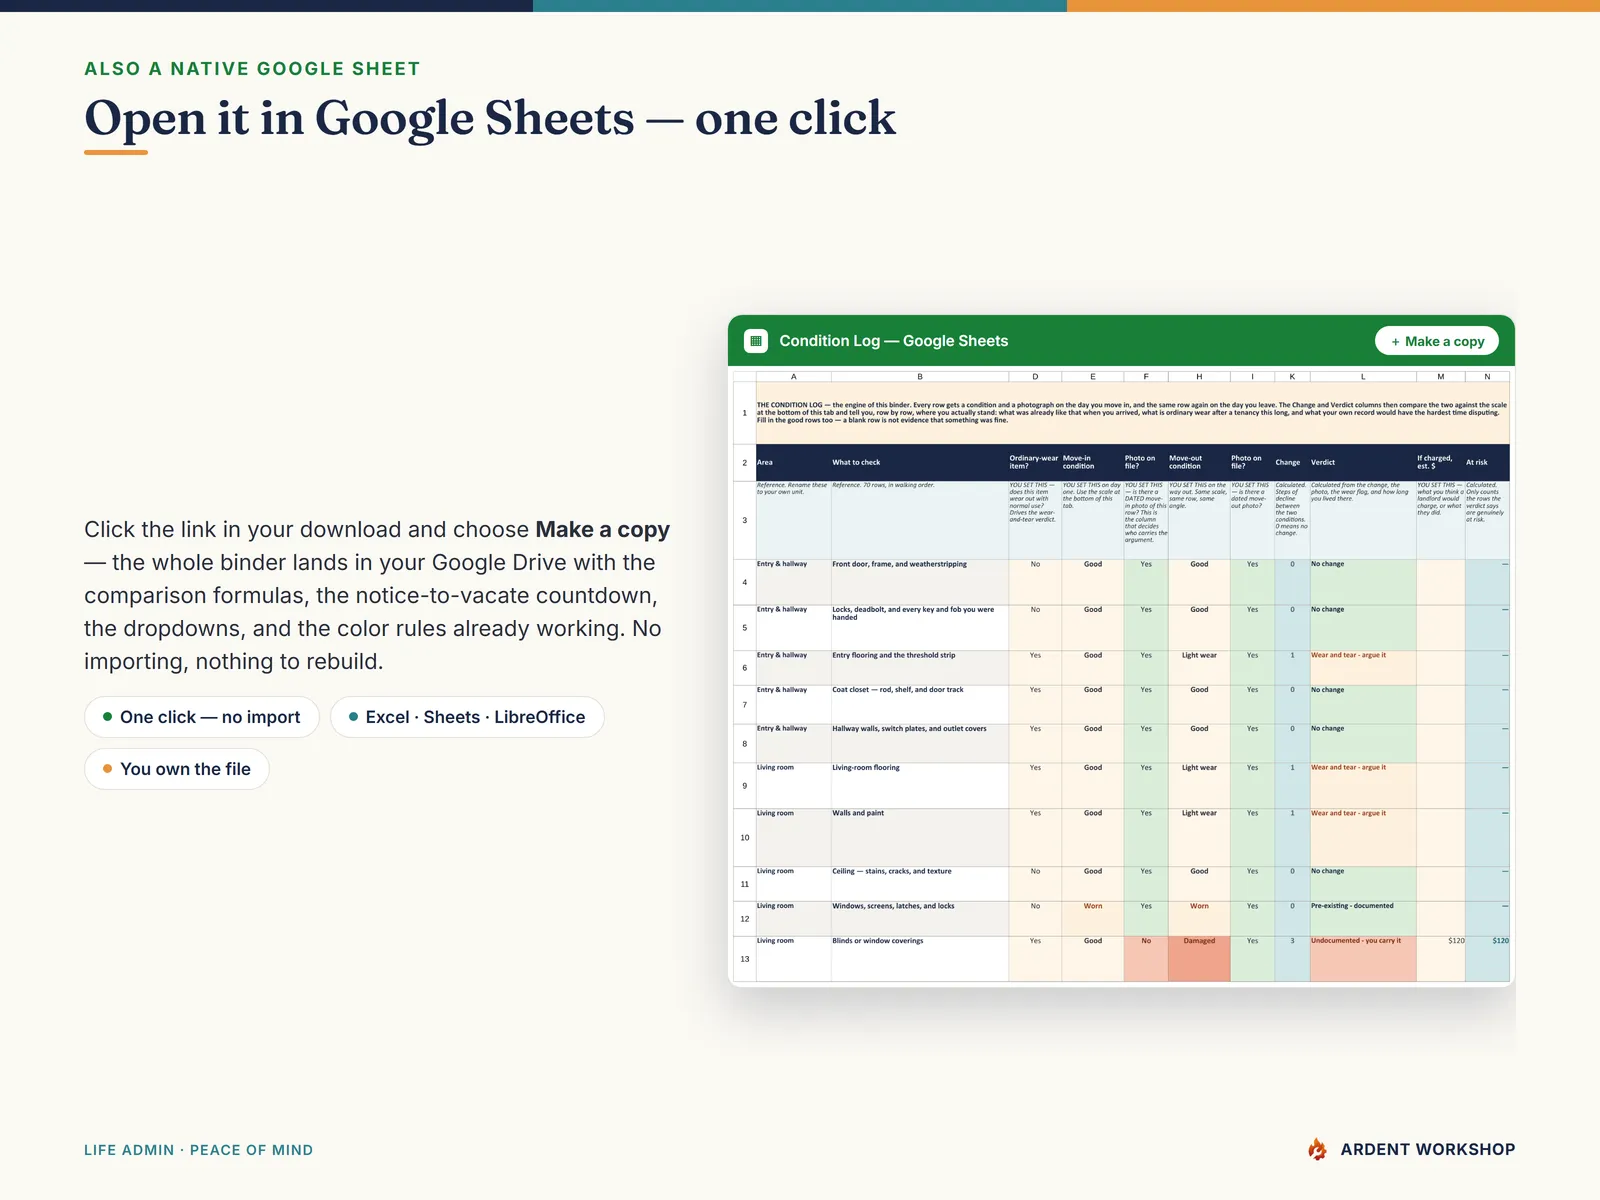This screenshot has height=1200, width=1600.
Task: Select column B header in the sheet
Action: point(919,377)
